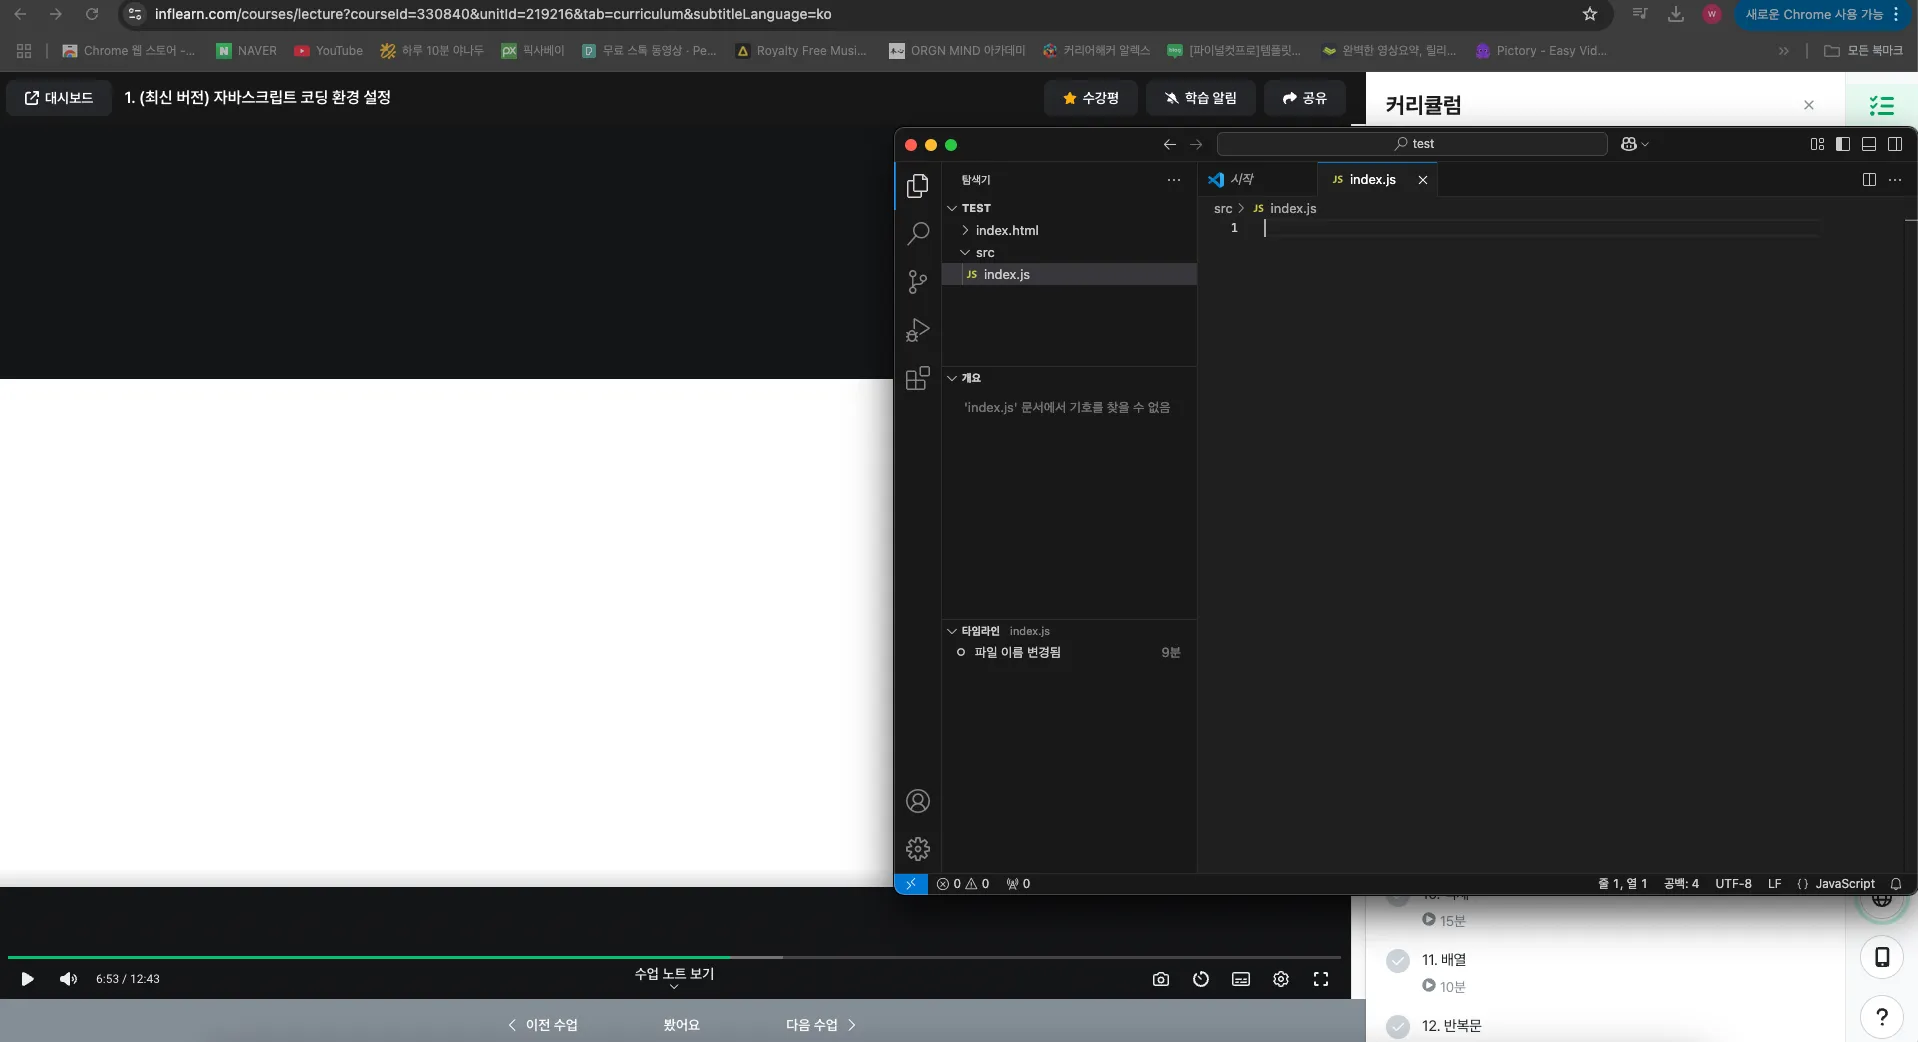Open the curriculum list icon

1882,105
